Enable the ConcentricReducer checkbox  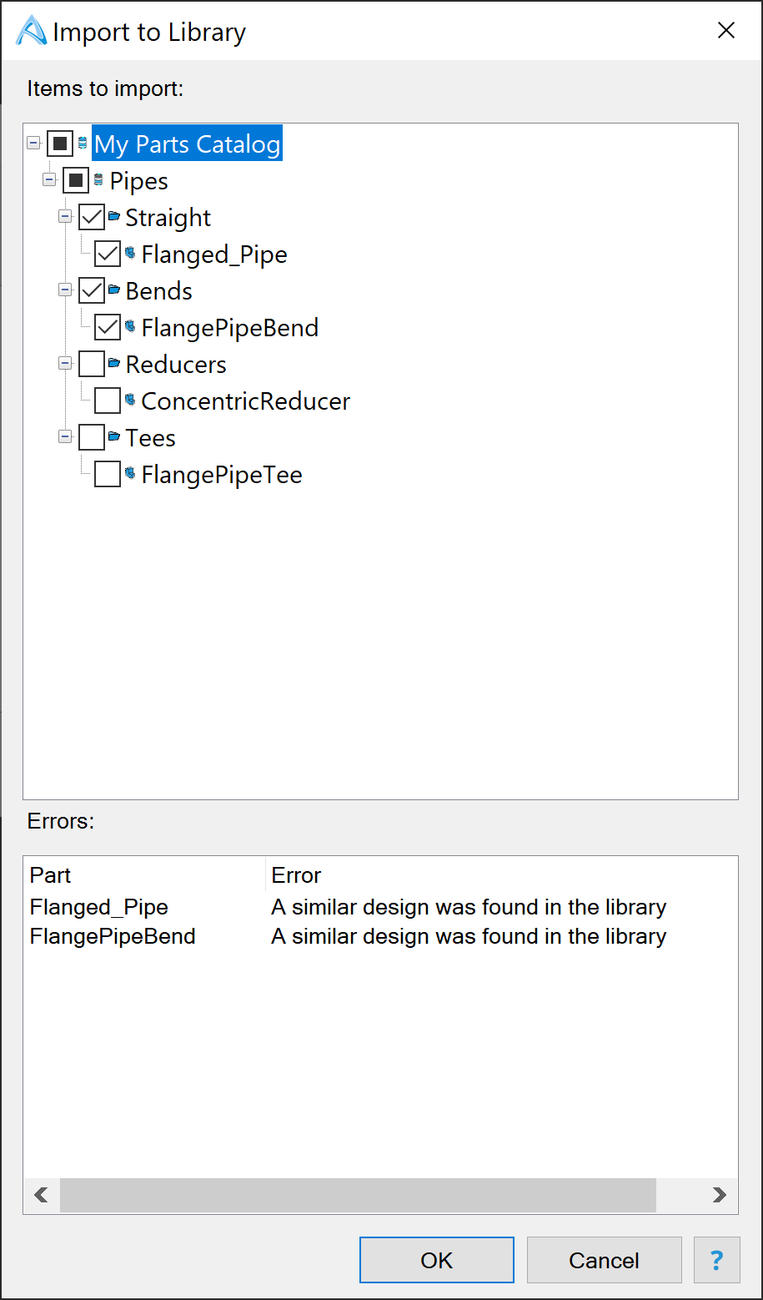point(107,401)
